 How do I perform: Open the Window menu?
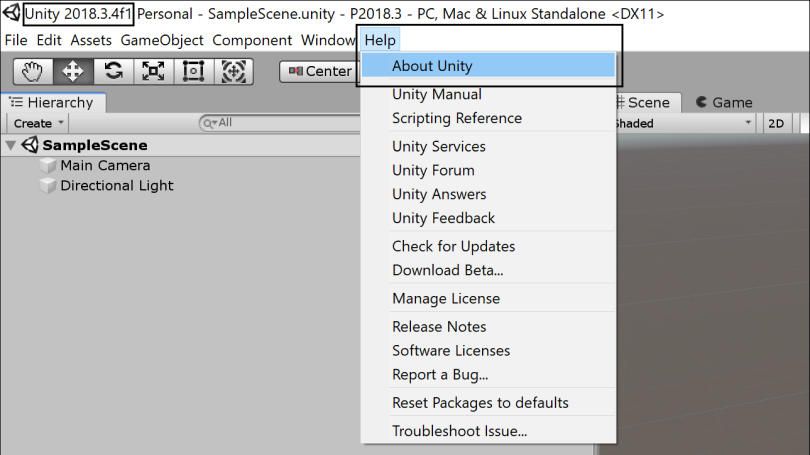[x=328, y=40]
